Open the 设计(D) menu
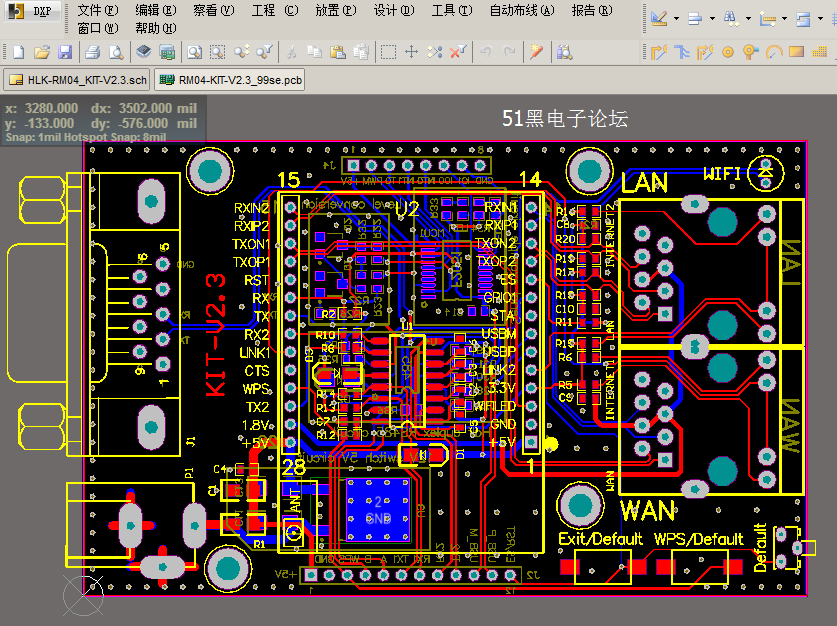Screen dimensions: 837x626 (x=393, y=10)
